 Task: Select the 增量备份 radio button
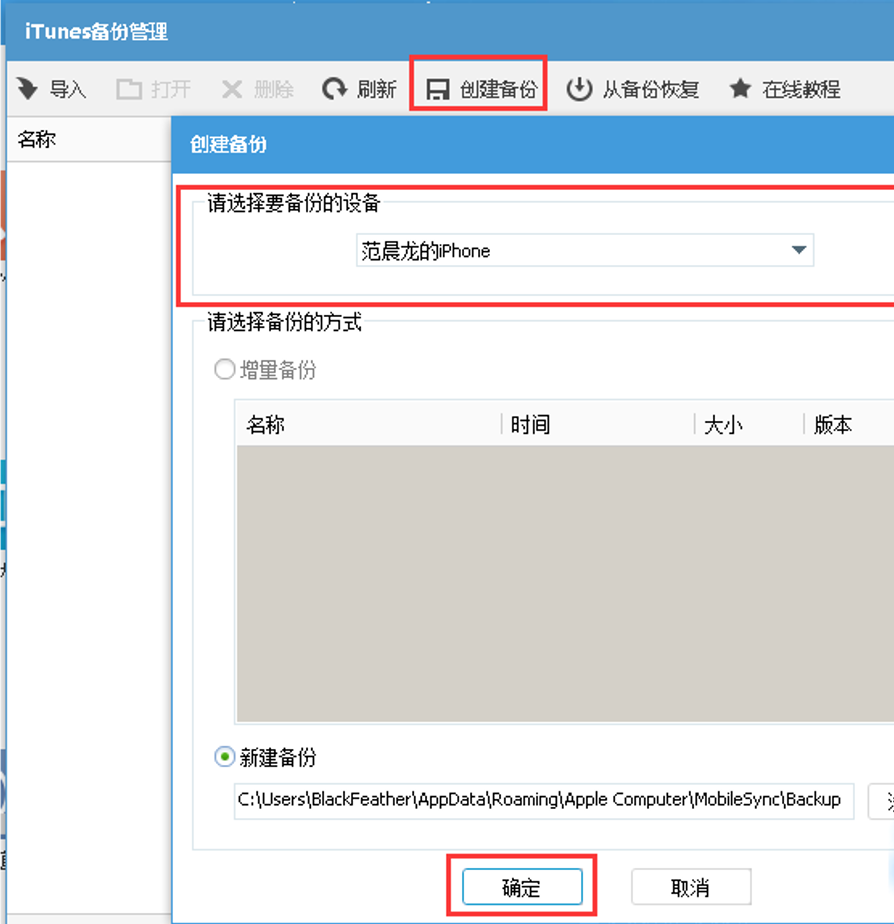[225, 369]
